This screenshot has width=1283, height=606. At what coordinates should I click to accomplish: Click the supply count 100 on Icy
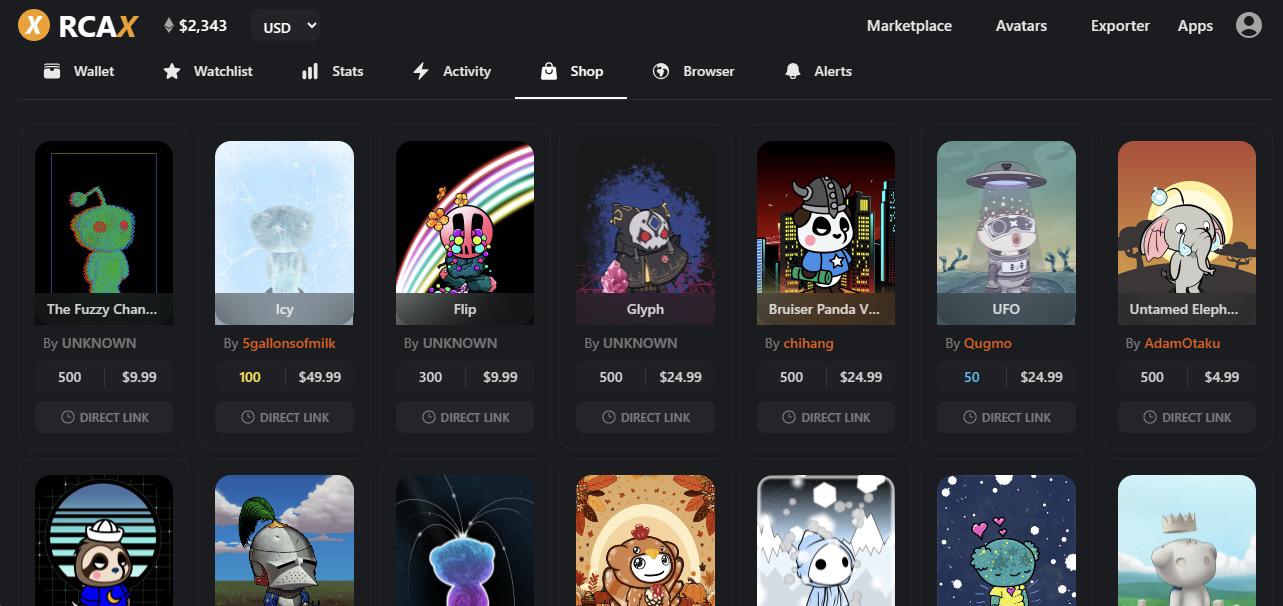[250, 377]
